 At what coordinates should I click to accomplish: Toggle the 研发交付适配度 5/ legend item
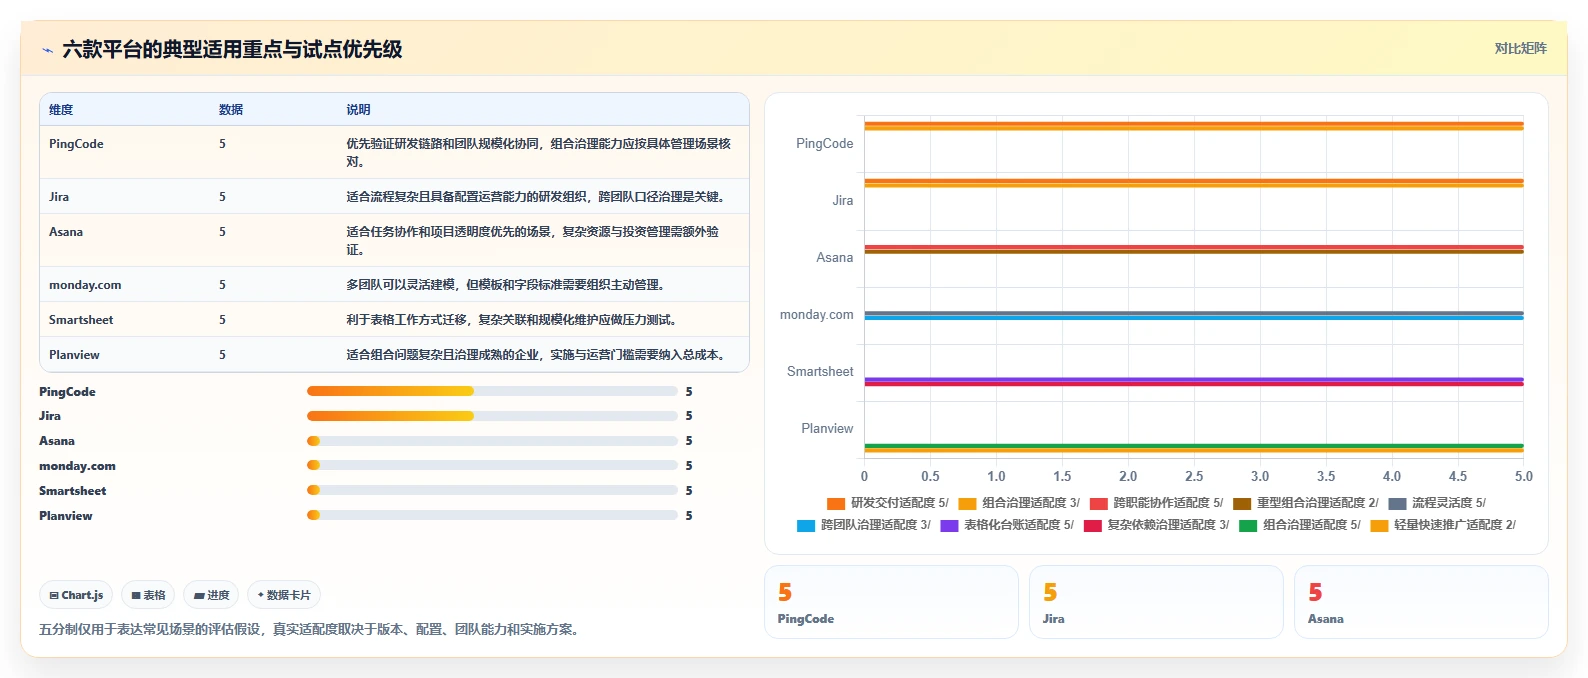pos(887,503)
